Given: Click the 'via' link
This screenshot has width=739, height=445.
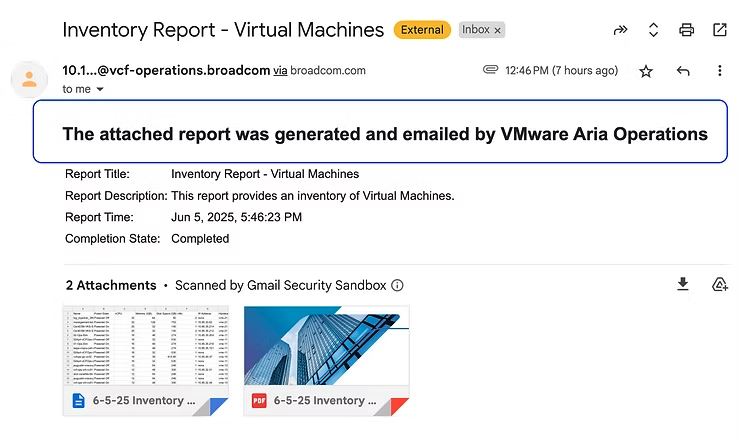Looking at the screenshot, I should tap(280, 71).
